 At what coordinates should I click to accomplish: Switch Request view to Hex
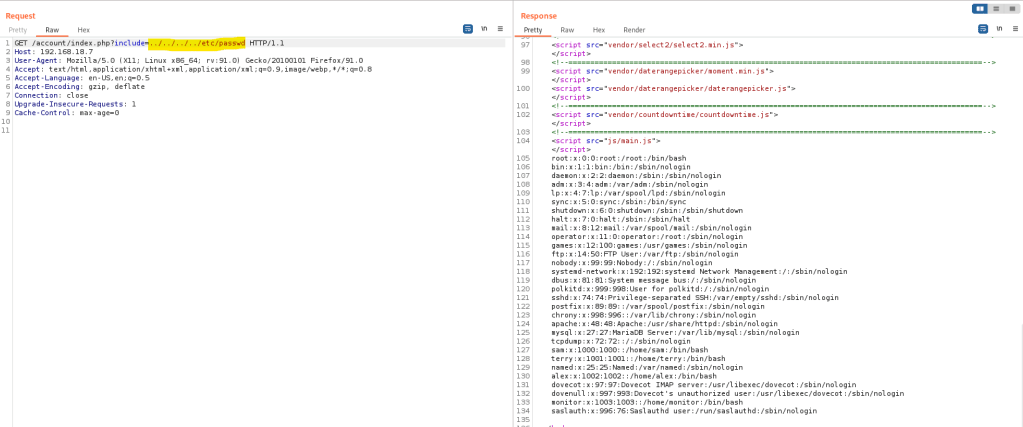(83, 30)
